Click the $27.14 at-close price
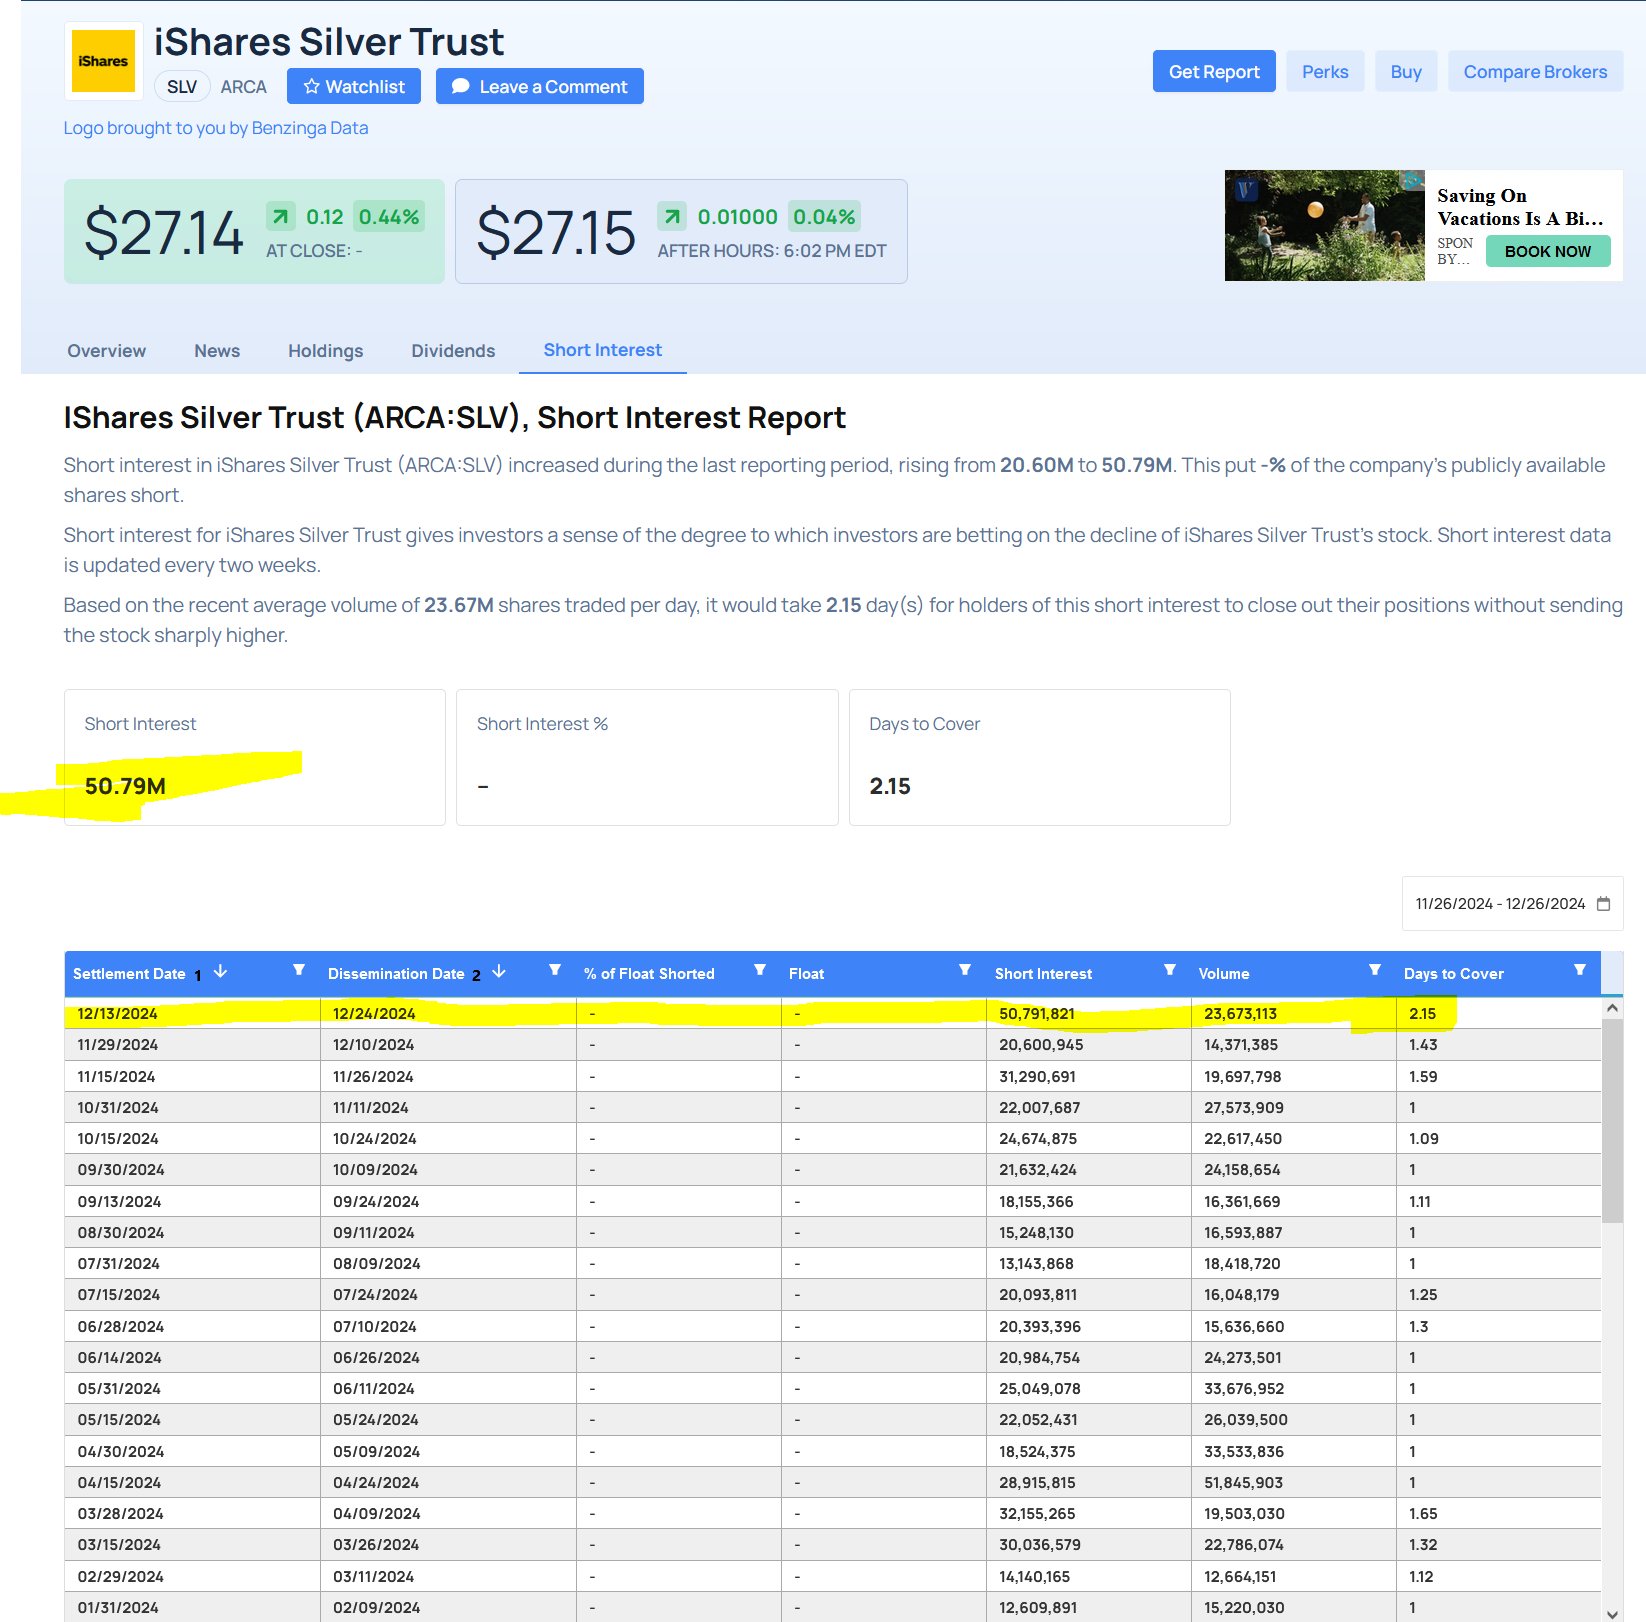Screen dimensions: 1646x1622 click(x=163, y=233)
